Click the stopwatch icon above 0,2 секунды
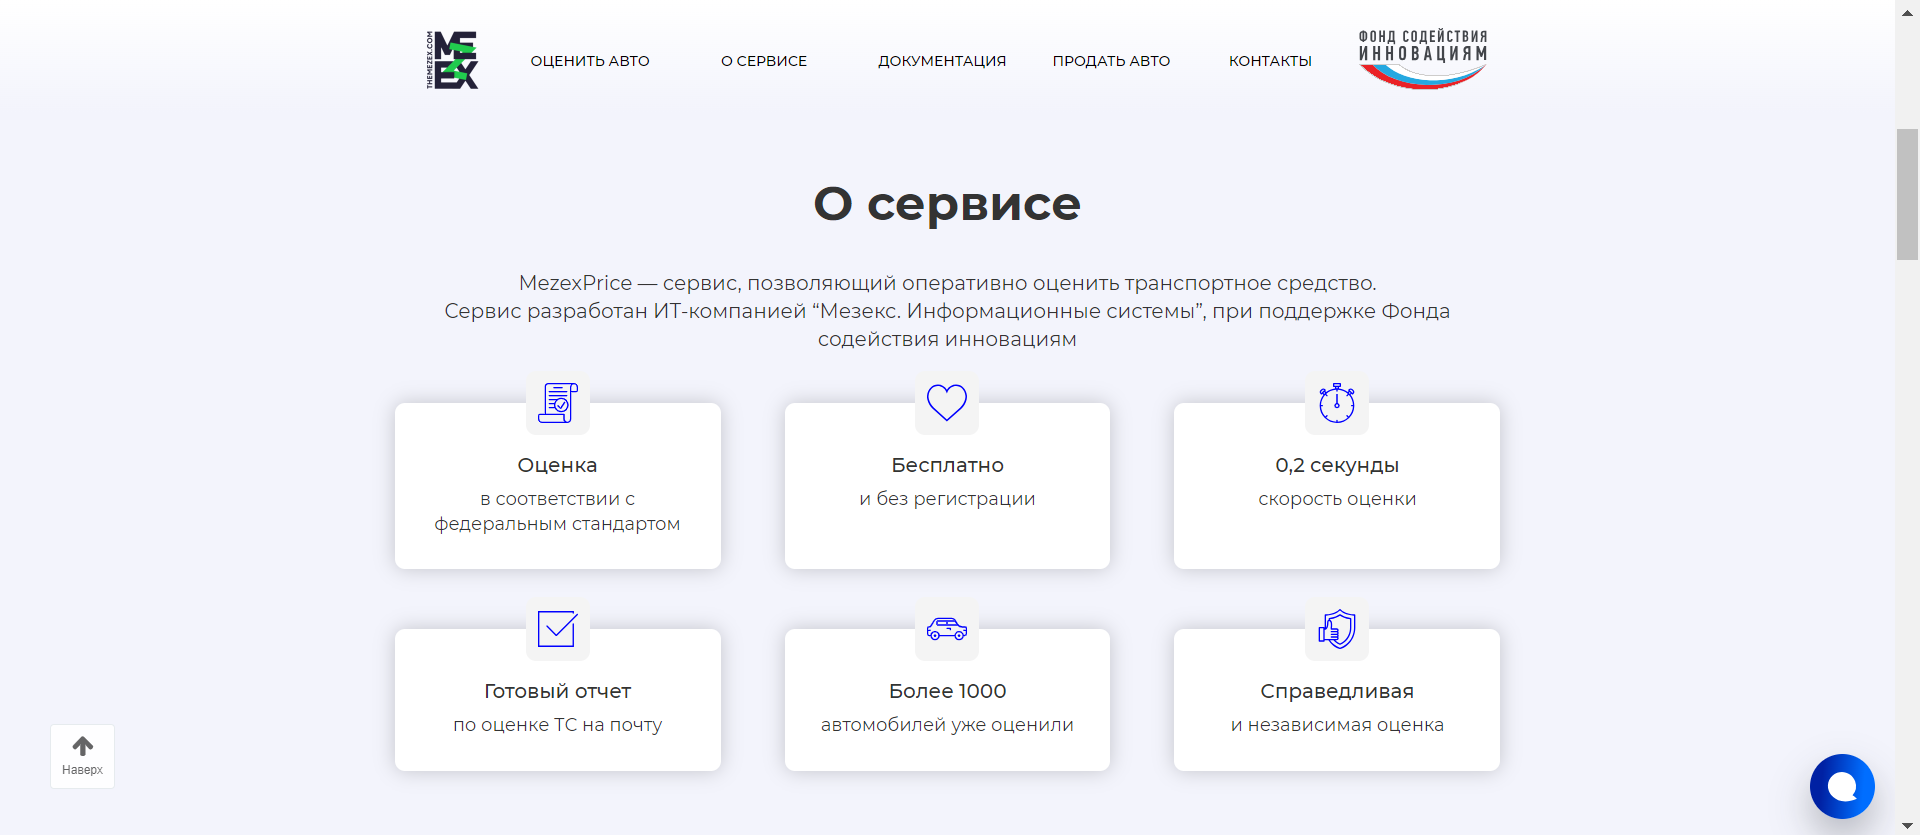This screenshot has height=835, width=1920. 1337,403
